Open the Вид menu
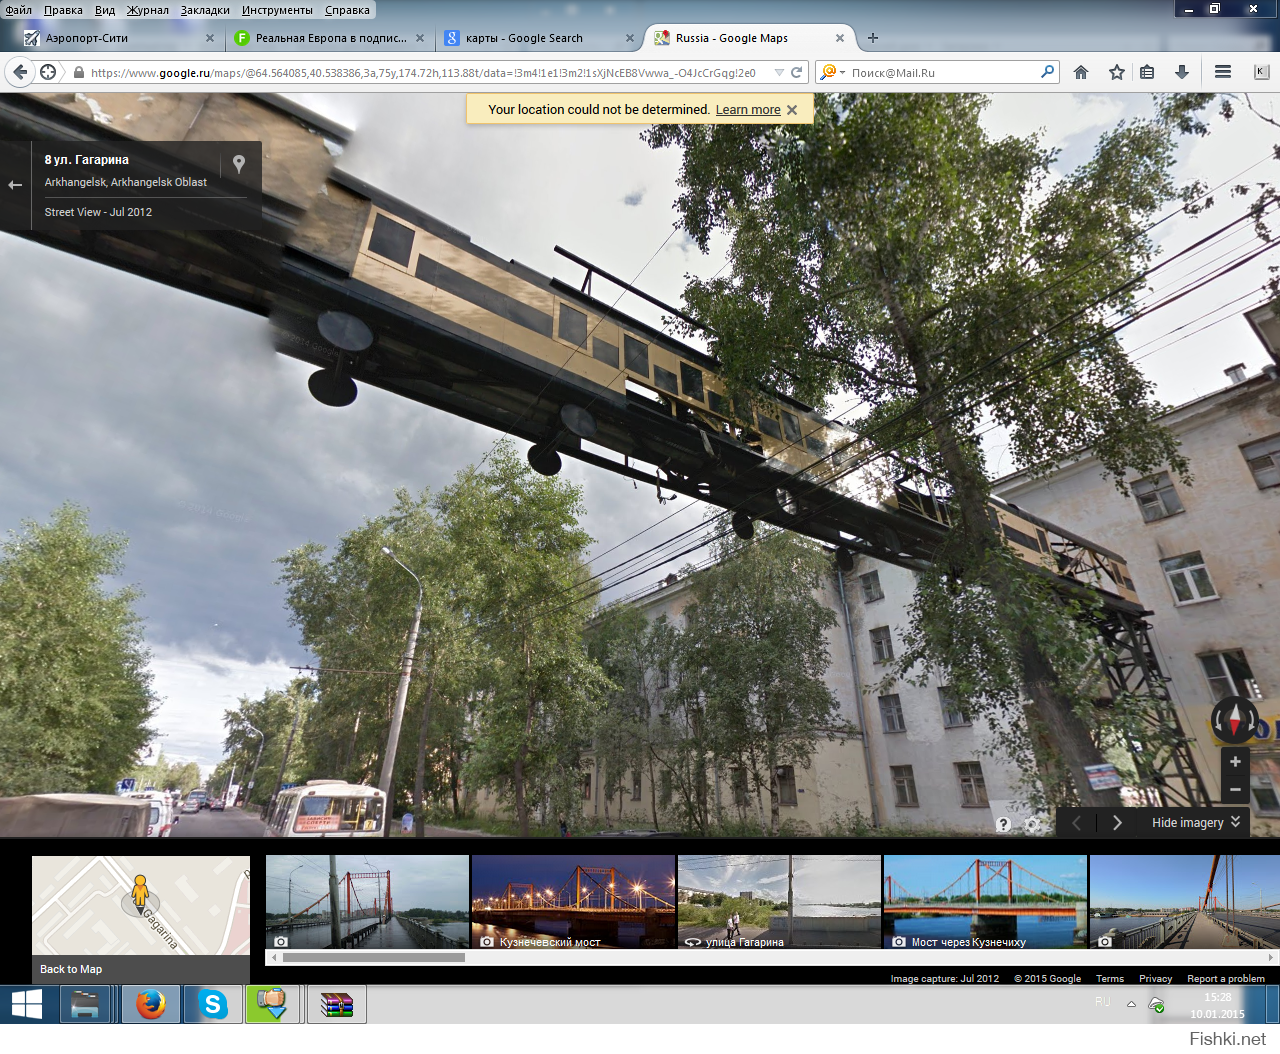This screenshot has height=1054, width=1280. tap(105, 10)
